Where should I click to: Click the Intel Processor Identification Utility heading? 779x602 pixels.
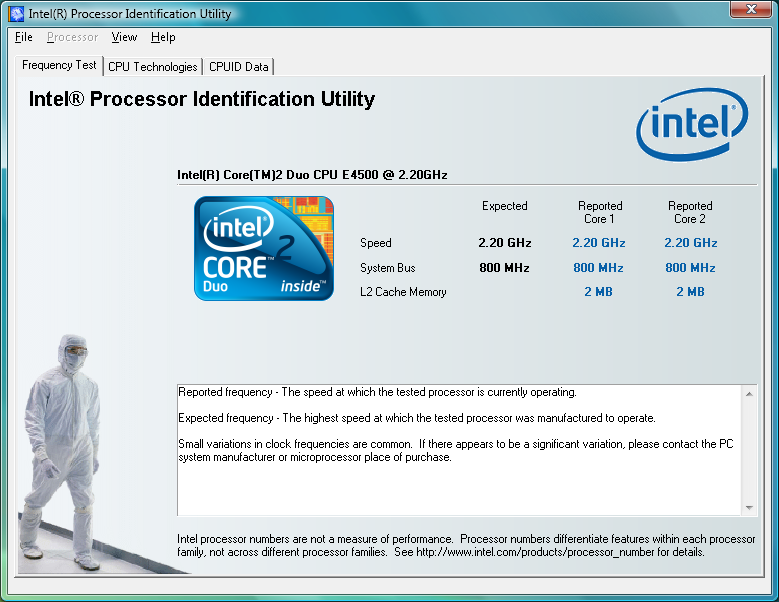(x=202, y=99)
